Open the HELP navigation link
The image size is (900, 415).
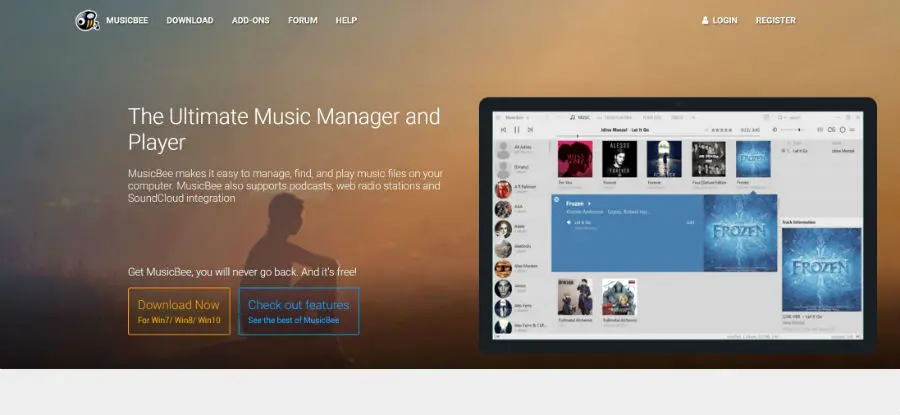[346, 20]
